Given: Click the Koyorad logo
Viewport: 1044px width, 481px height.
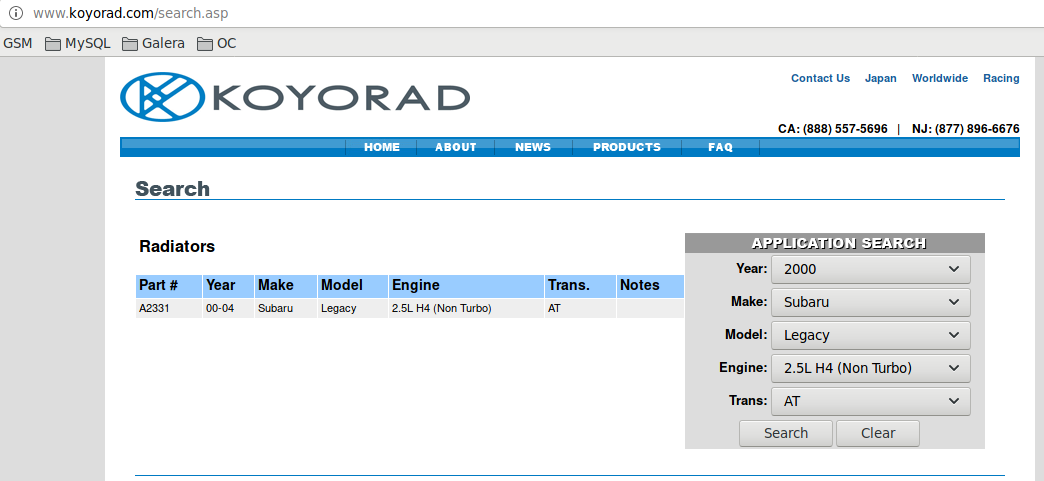Looking at the screenshot, I should point(295,97).
